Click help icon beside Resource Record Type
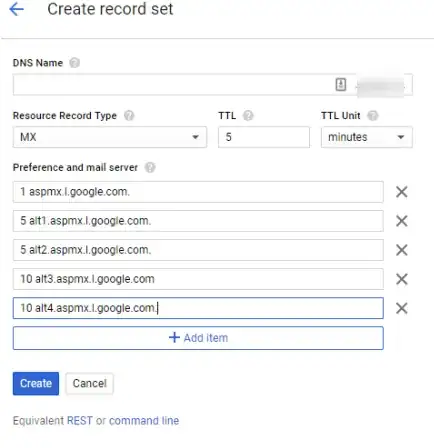The image size is (434, 448). pos(129,116)
